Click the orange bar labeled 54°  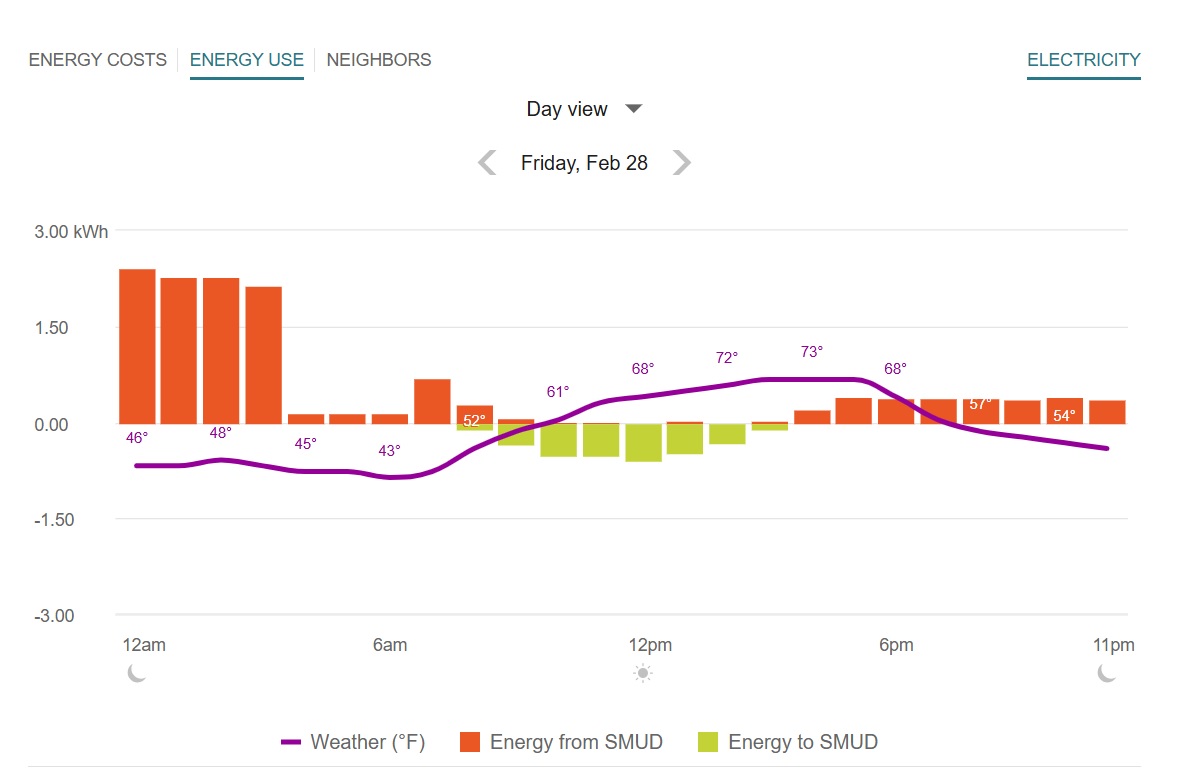point(1065,410)
